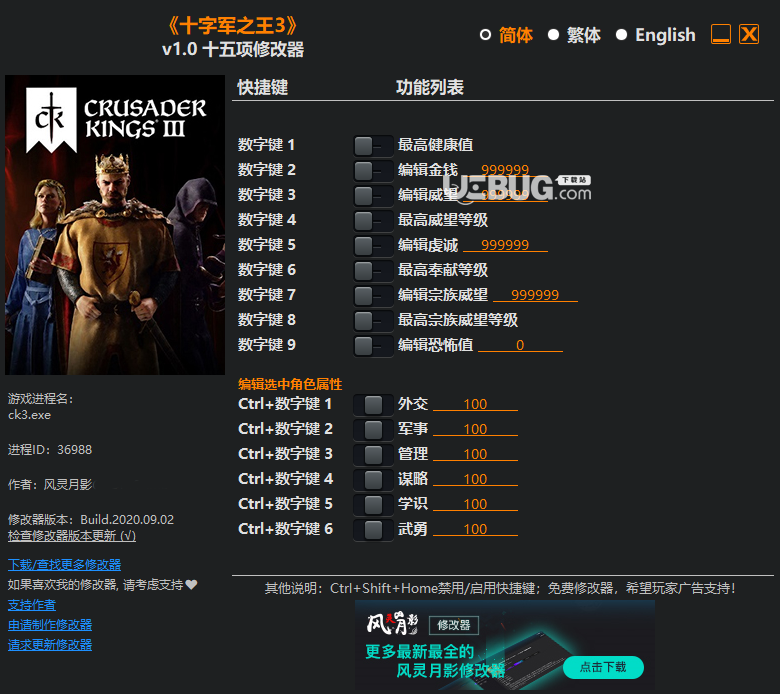Toggle 最高威望等级 option
Viewport: 780px width, 694px height.
pos(373,221)
